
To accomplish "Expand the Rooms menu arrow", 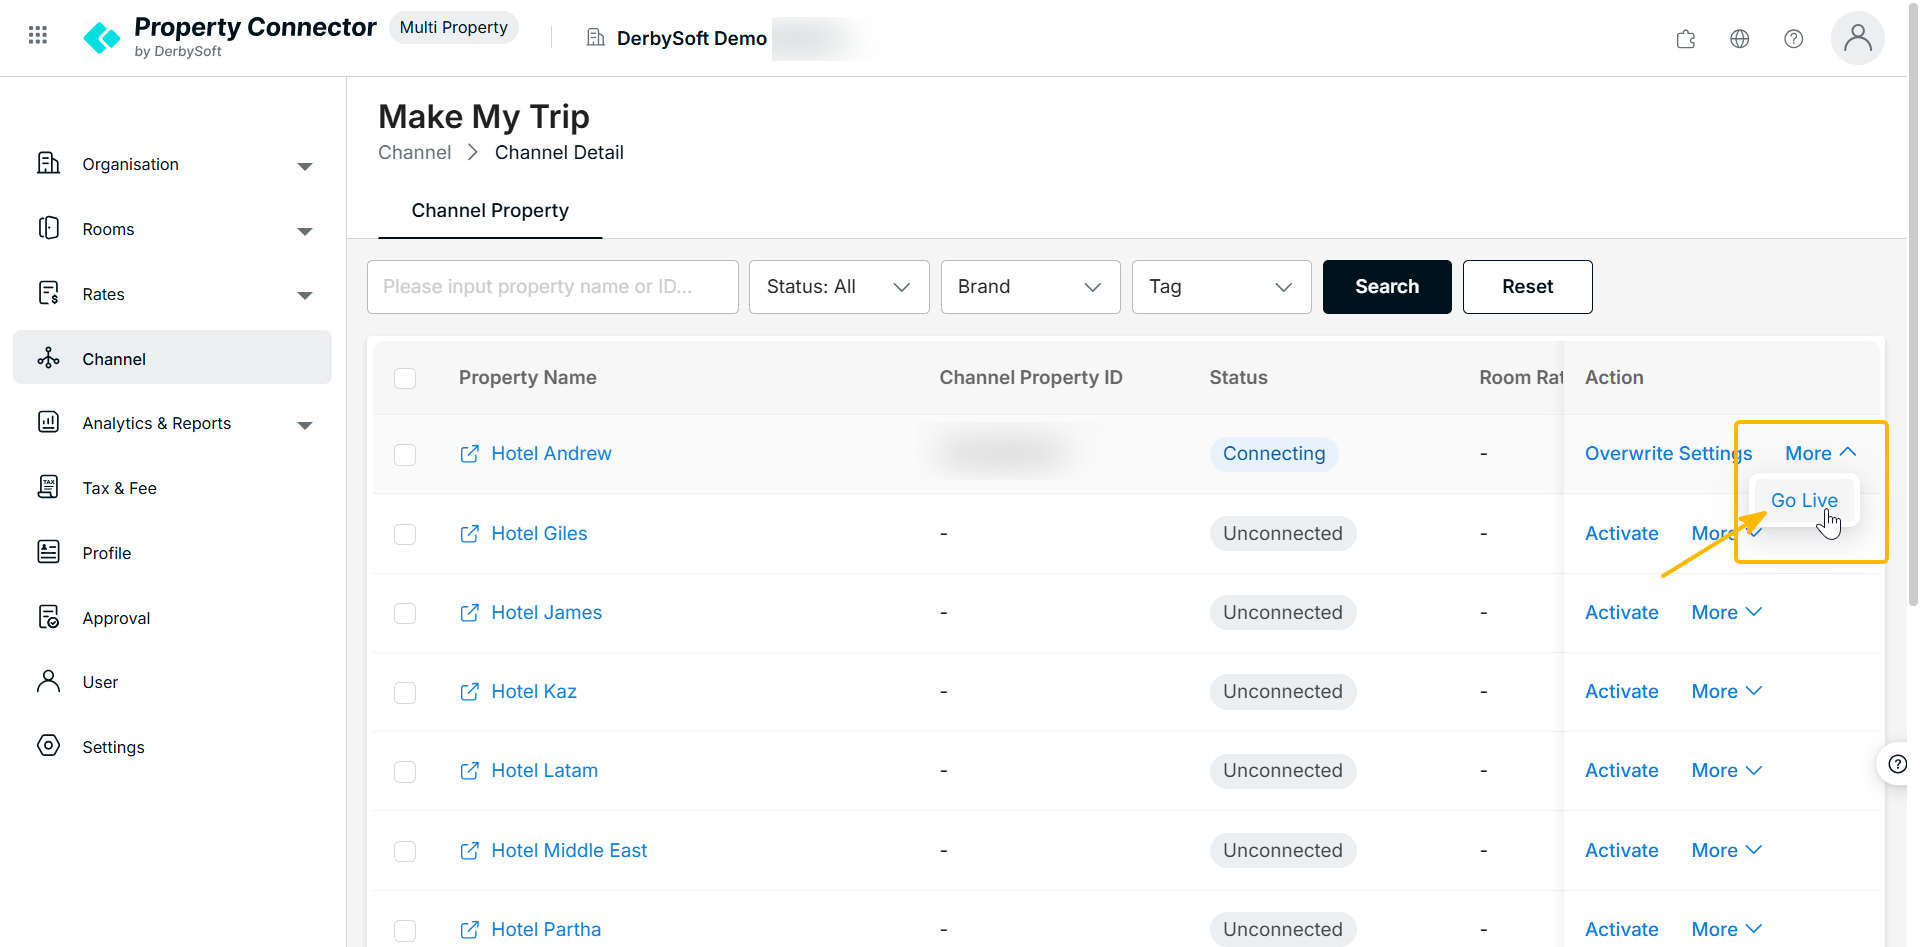I will (305, 231).
